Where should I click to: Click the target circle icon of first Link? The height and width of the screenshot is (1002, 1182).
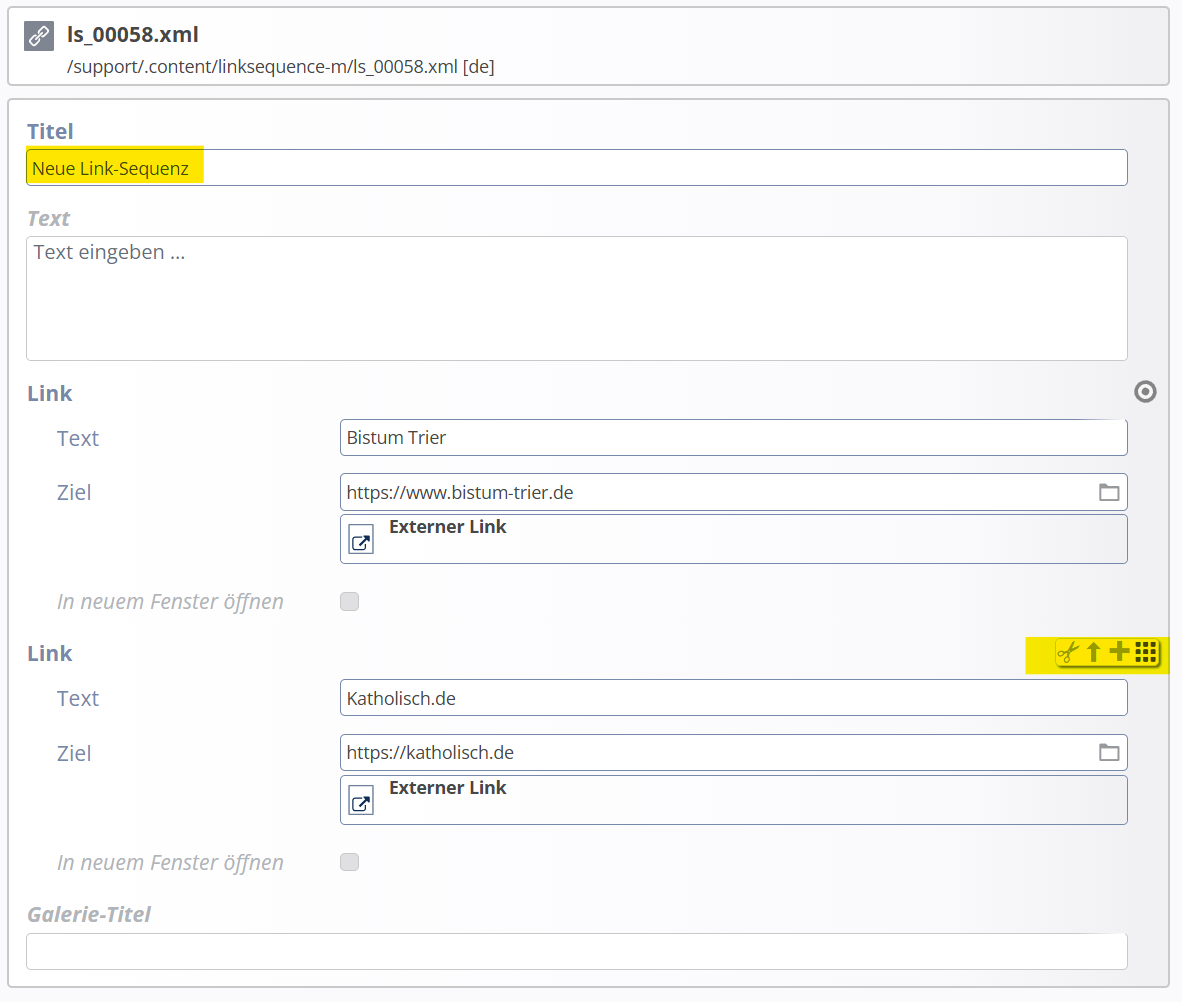1145,391
